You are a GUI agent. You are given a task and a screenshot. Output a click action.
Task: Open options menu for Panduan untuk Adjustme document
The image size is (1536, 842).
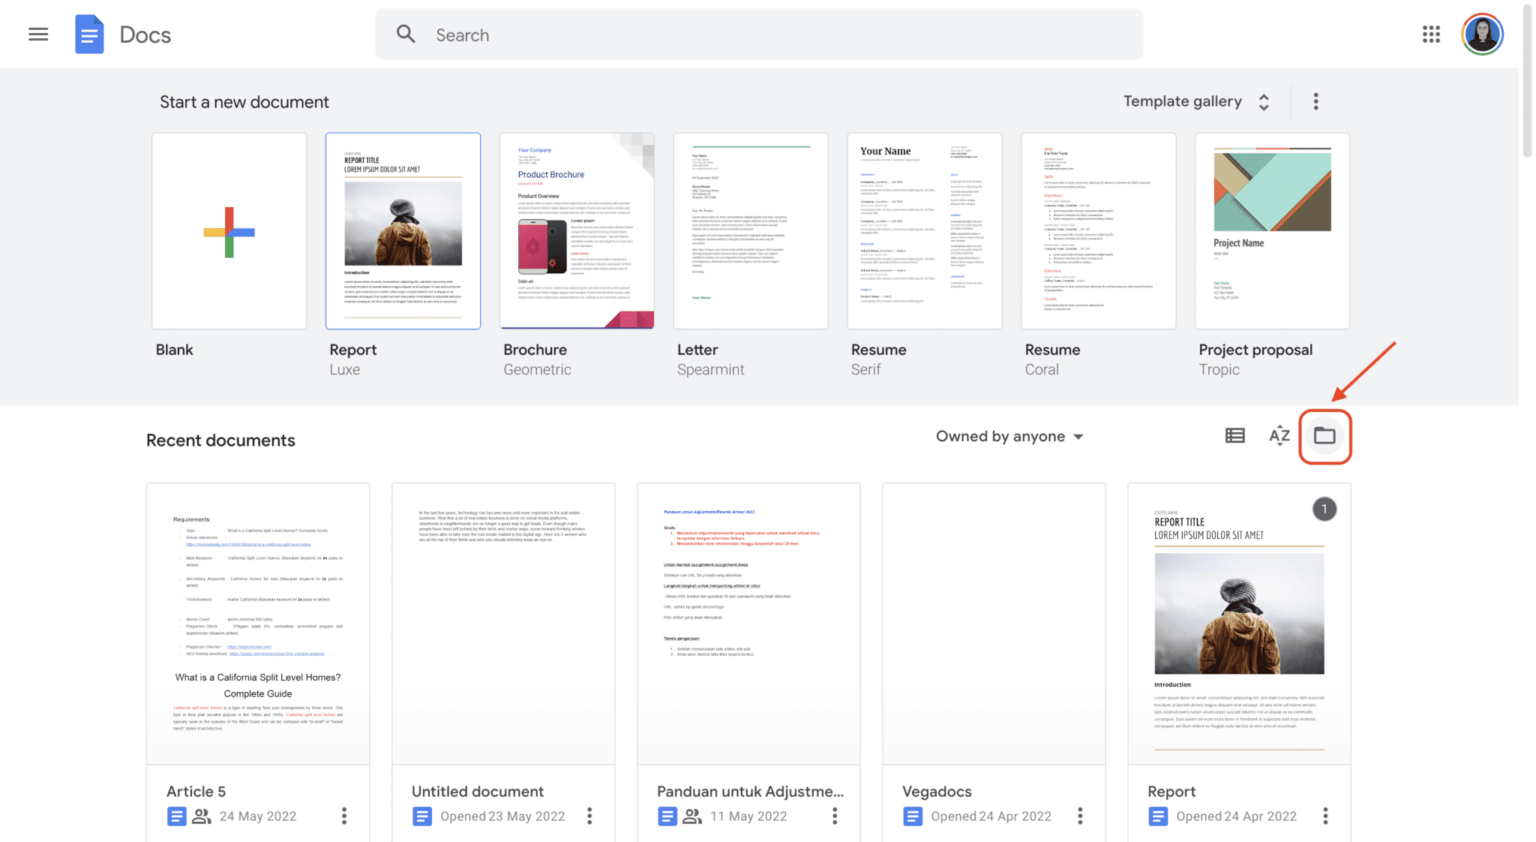coord(835,816)
